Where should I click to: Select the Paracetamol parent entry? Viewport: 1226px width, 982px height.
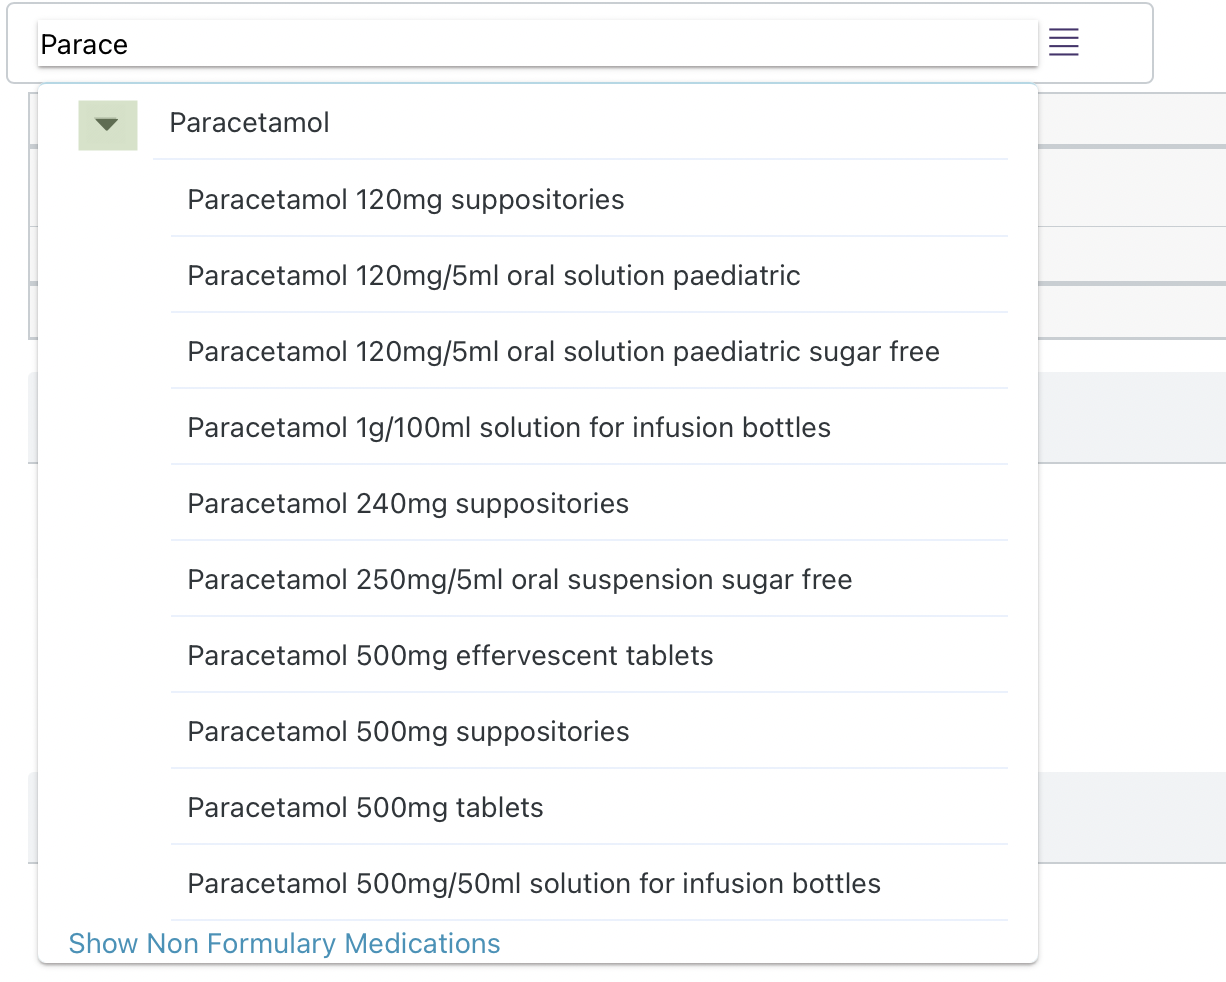click(249, 123)
